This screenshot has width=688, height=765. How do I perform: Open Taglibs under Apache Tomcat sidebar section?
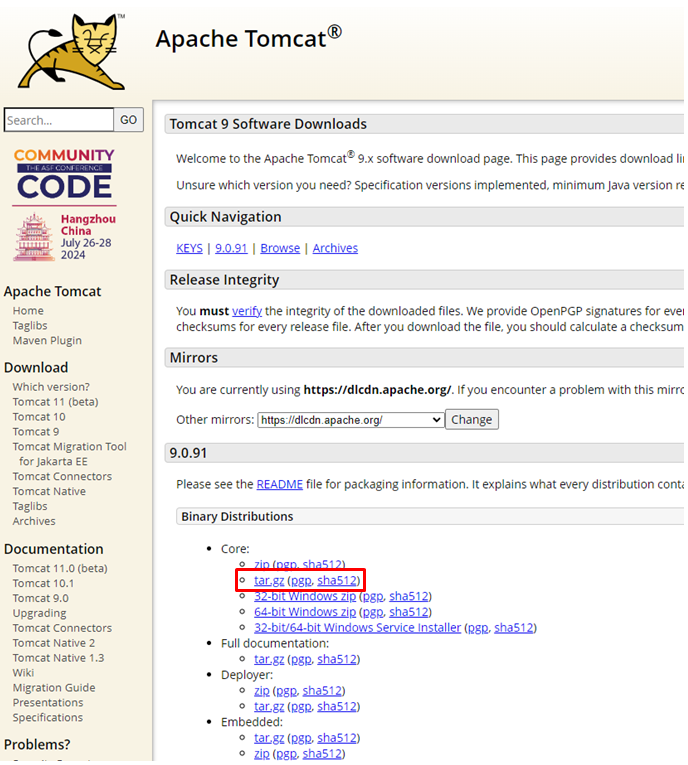(x=30, y=325)
